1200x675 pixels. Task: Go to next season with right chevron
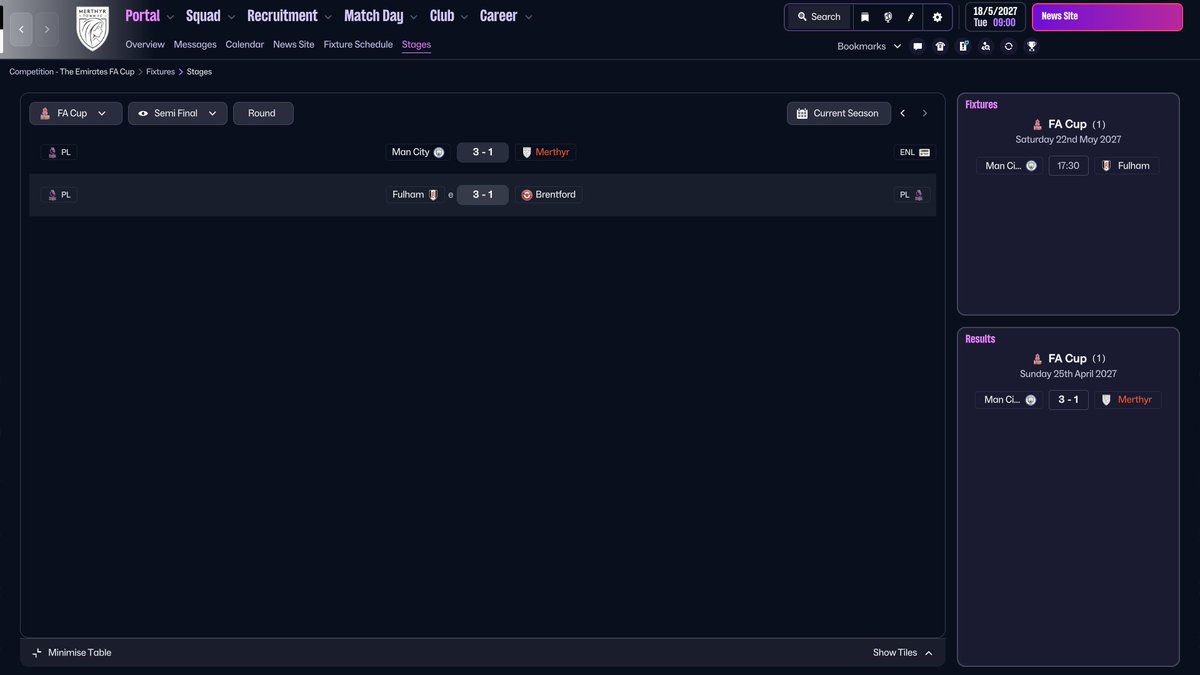pyautogui.click(x=925, y=113)
